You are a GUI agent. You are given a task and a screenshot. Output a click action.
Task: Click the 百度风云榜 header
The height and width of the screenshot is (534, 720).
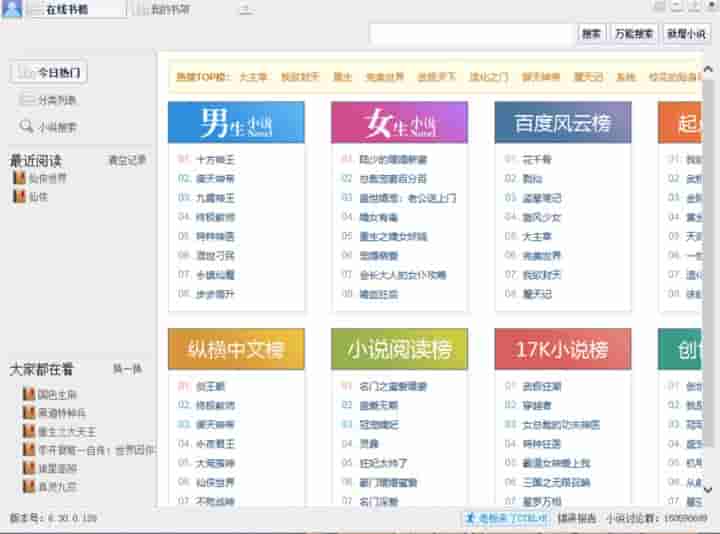click(562, 123)
